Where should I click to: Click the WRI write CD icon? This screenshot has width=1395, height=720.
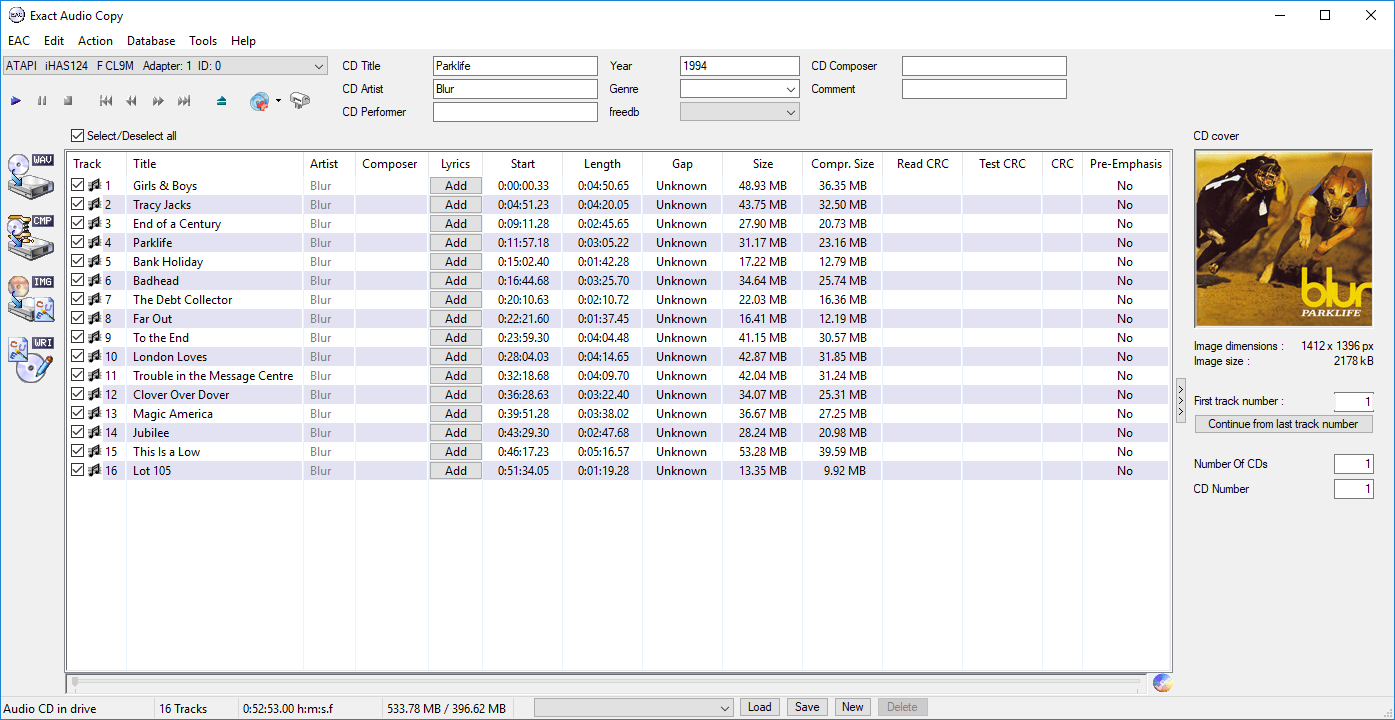click(x=30, y=360)
